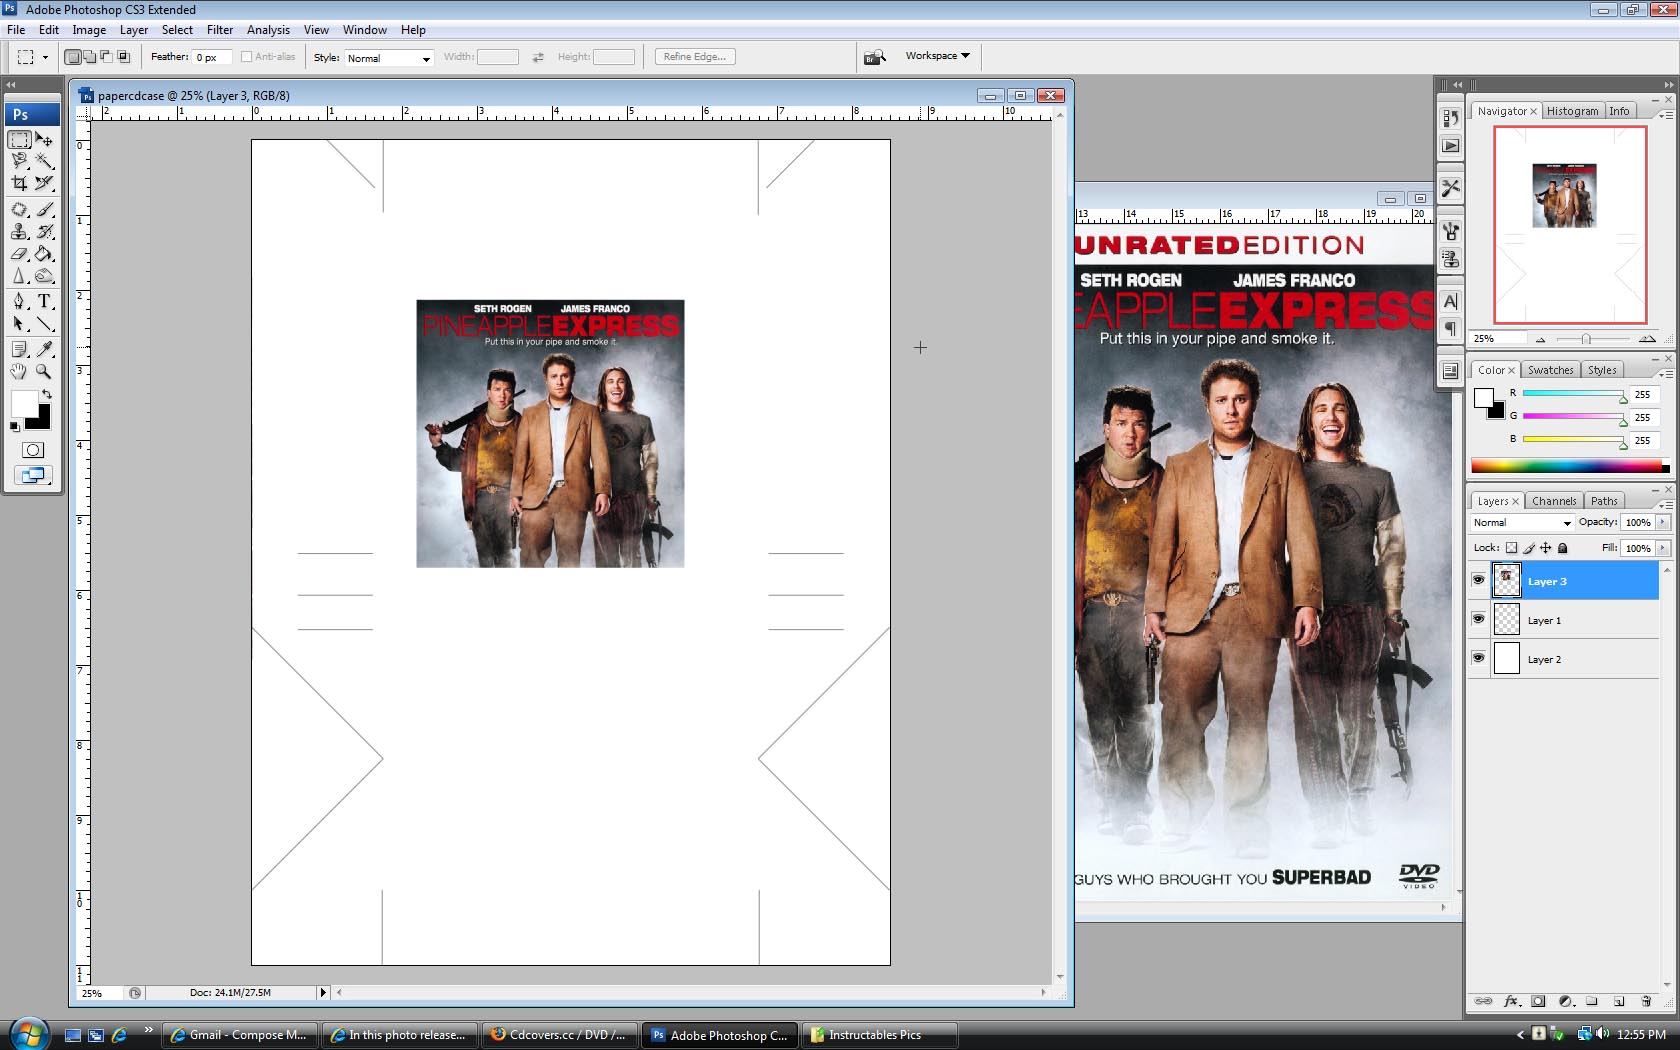Open the Workspace dropdown

point(936,56)
